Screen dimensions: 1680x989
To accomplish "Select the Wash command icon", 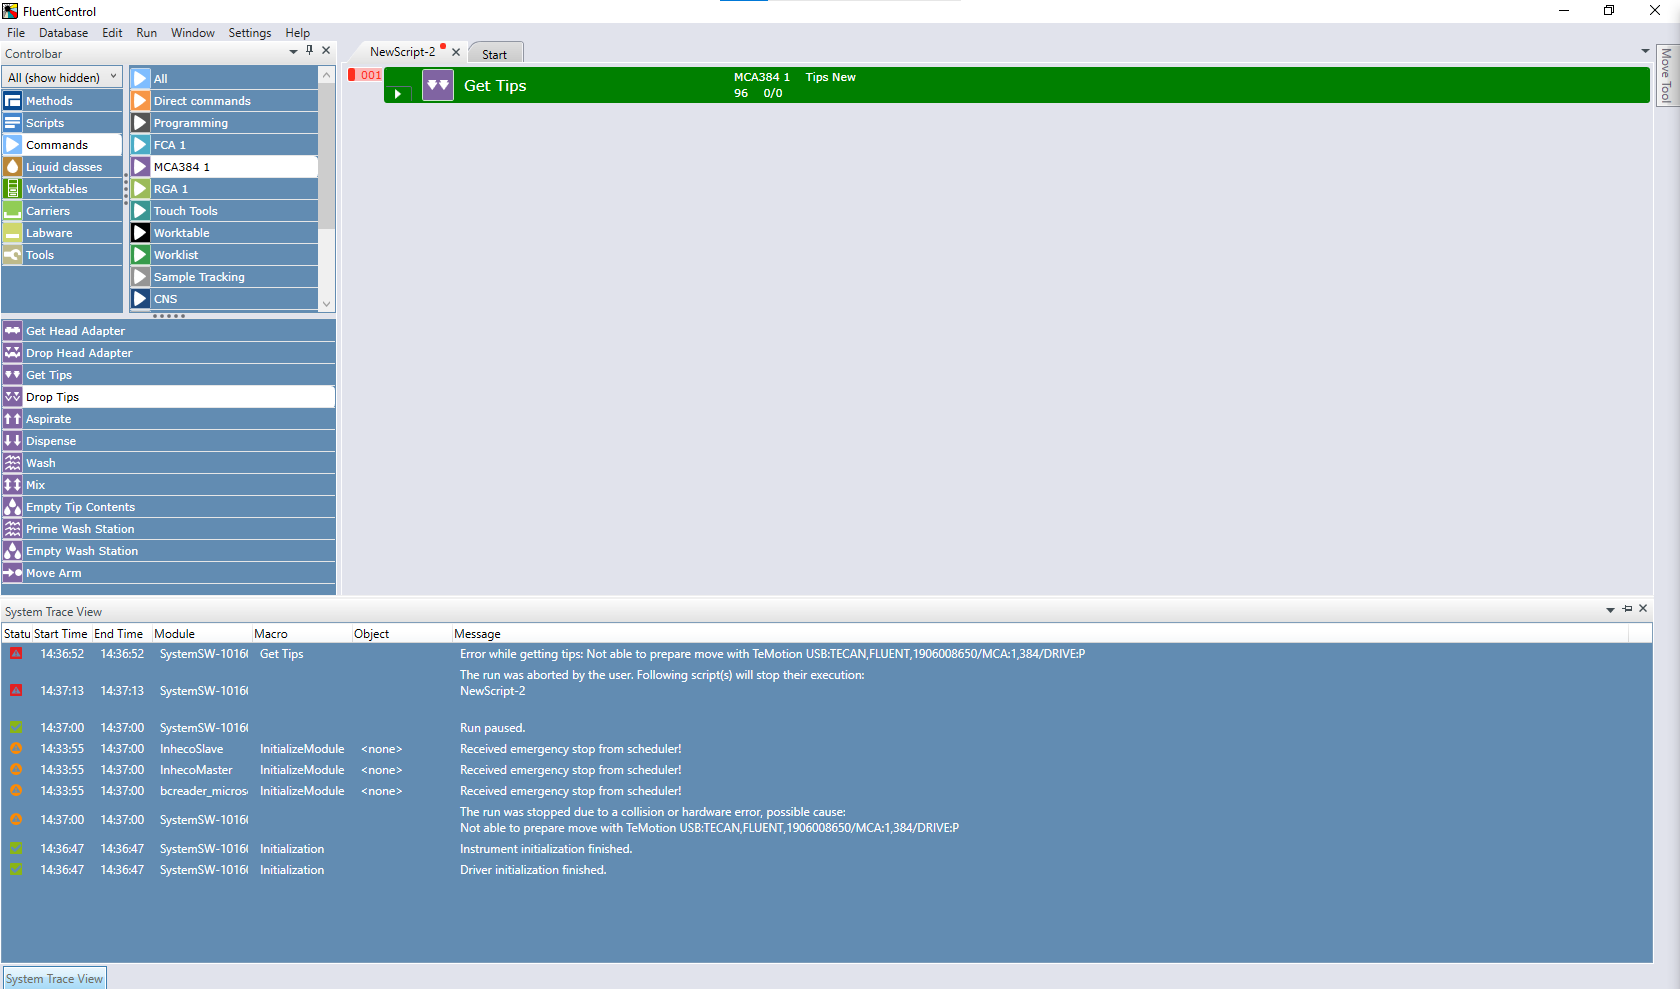I will pos(13,463).
